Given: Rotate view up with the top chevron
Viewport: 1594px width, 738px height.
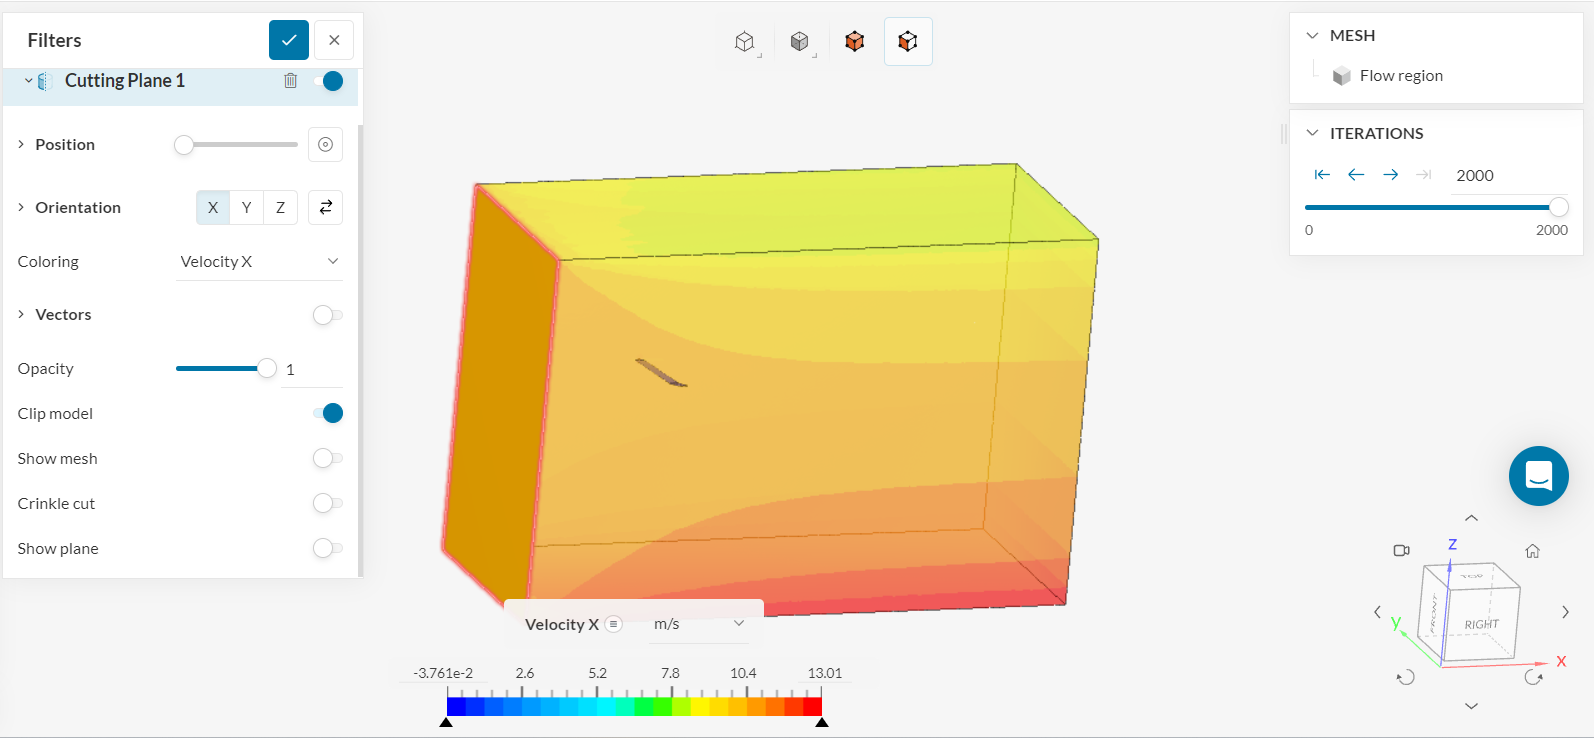Looking at the screenshot, I should [1471, 518].
